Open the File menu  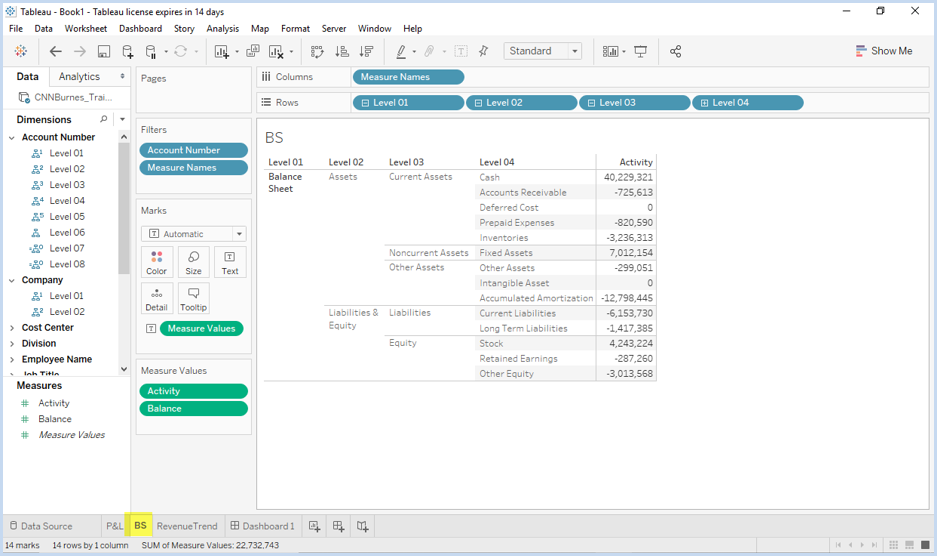click(16, 29)
